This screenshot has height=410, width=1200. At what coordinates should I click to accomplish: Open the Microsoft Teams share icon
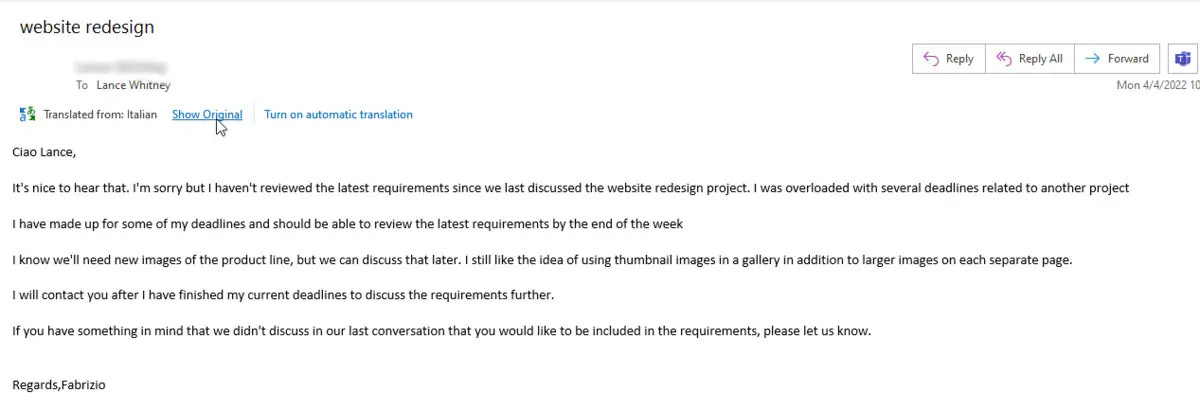[x=1183, y=59]
